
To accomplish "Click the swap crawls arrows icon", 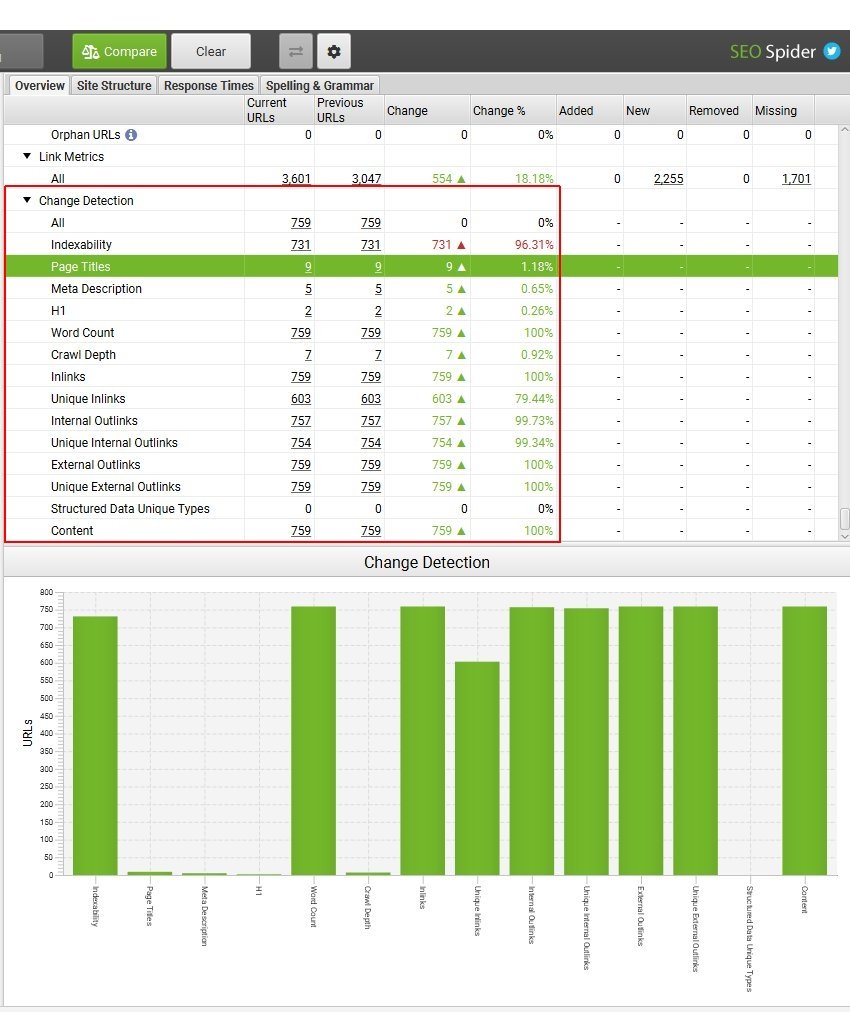I will pyautogui.click(x=296, y=51).
